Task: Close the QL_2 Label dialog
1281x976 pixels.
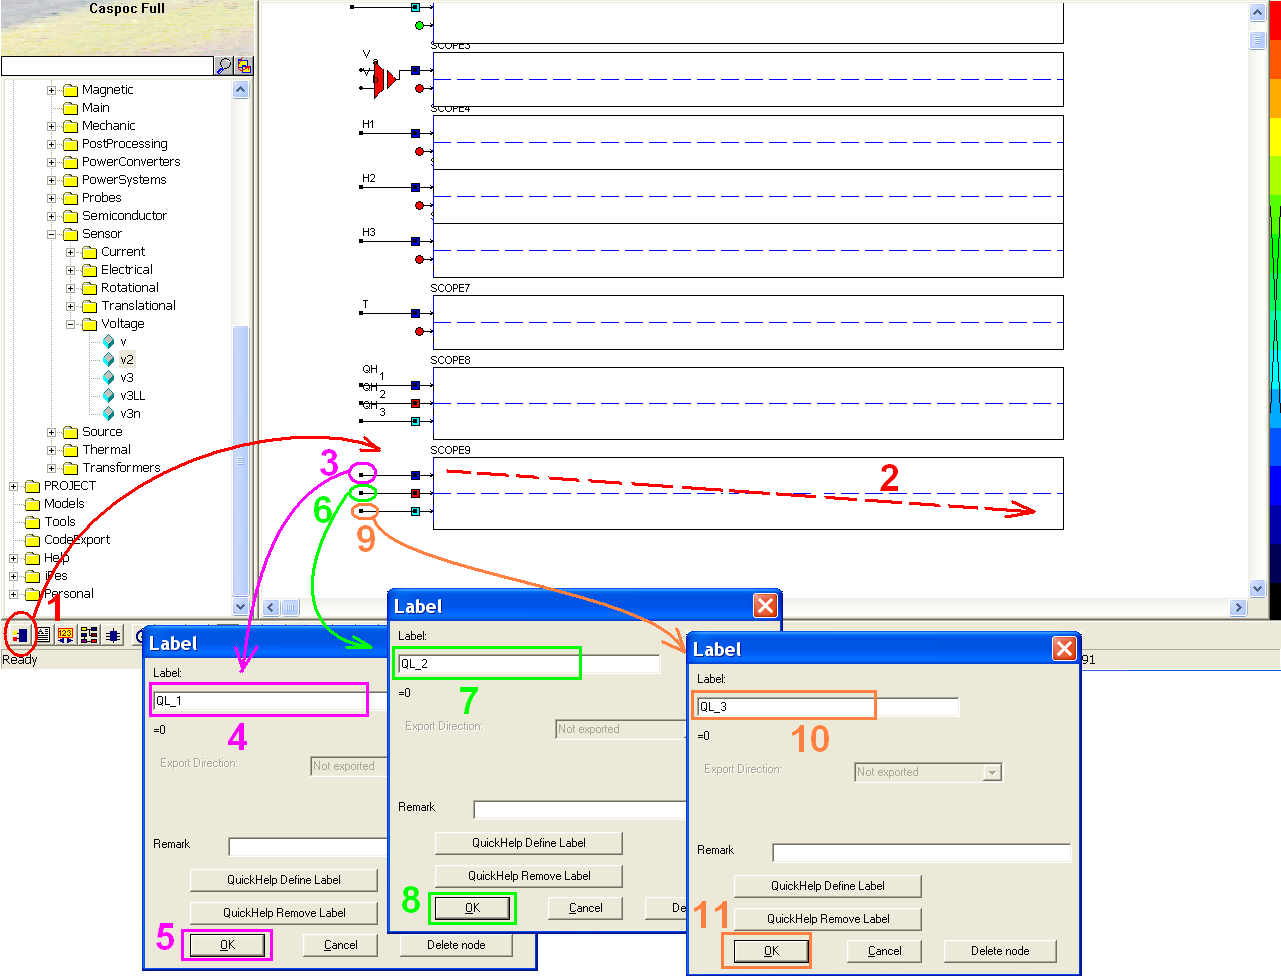Action: [765, 605]
